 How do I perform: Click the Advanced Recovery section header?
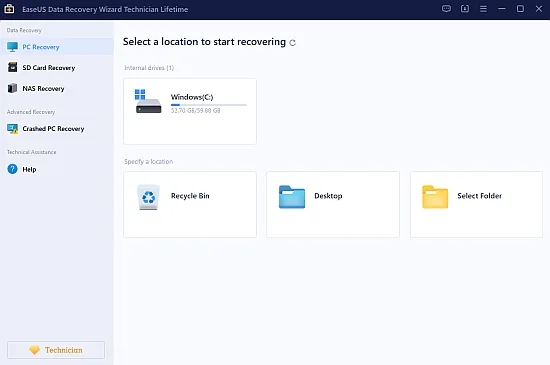31,112
